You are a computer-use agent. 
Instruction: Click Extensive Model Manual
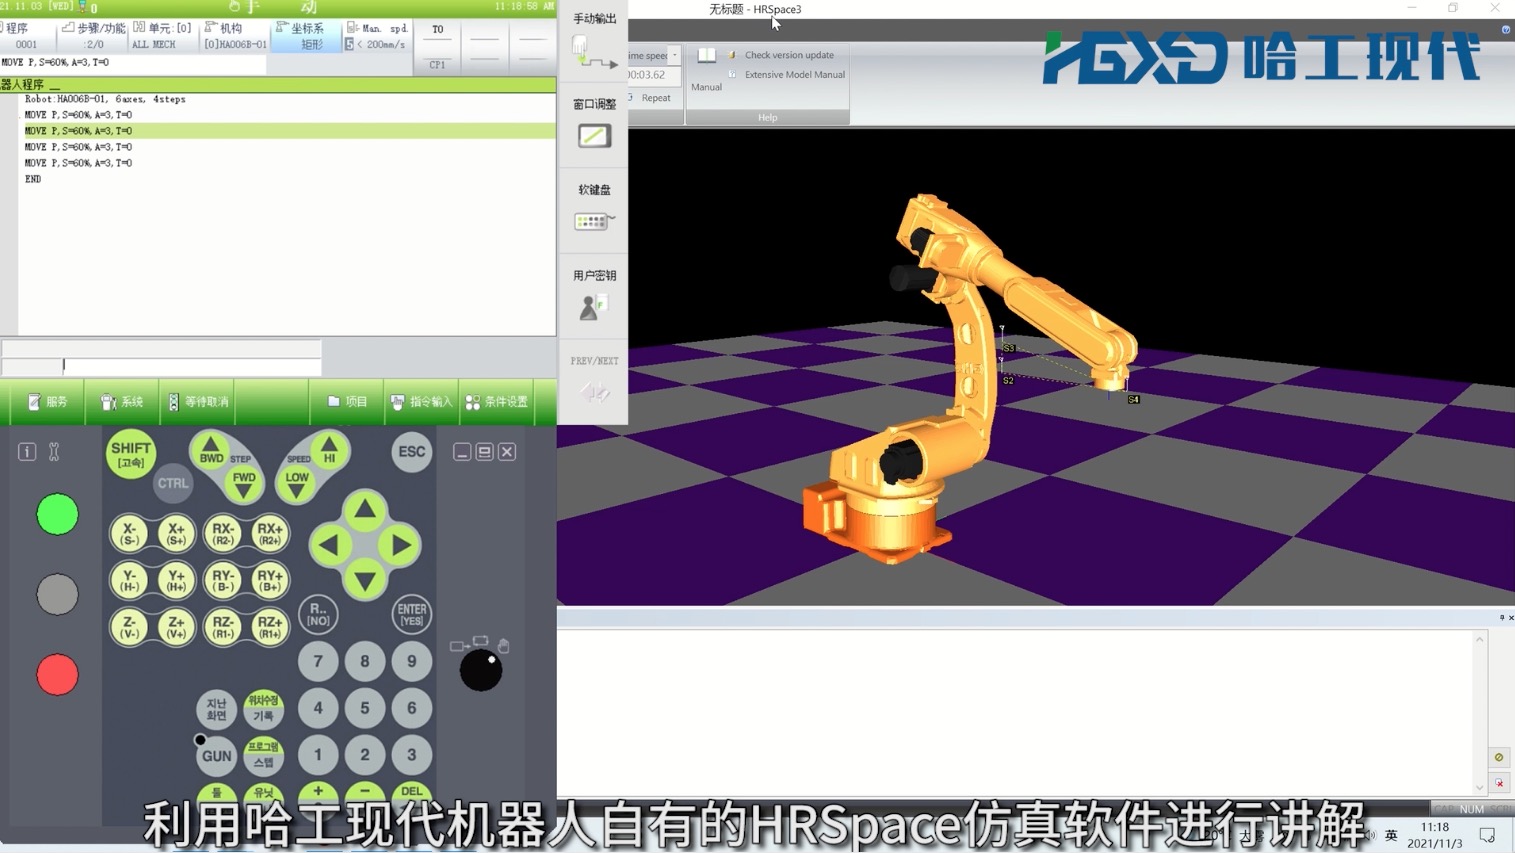[794, 75]
